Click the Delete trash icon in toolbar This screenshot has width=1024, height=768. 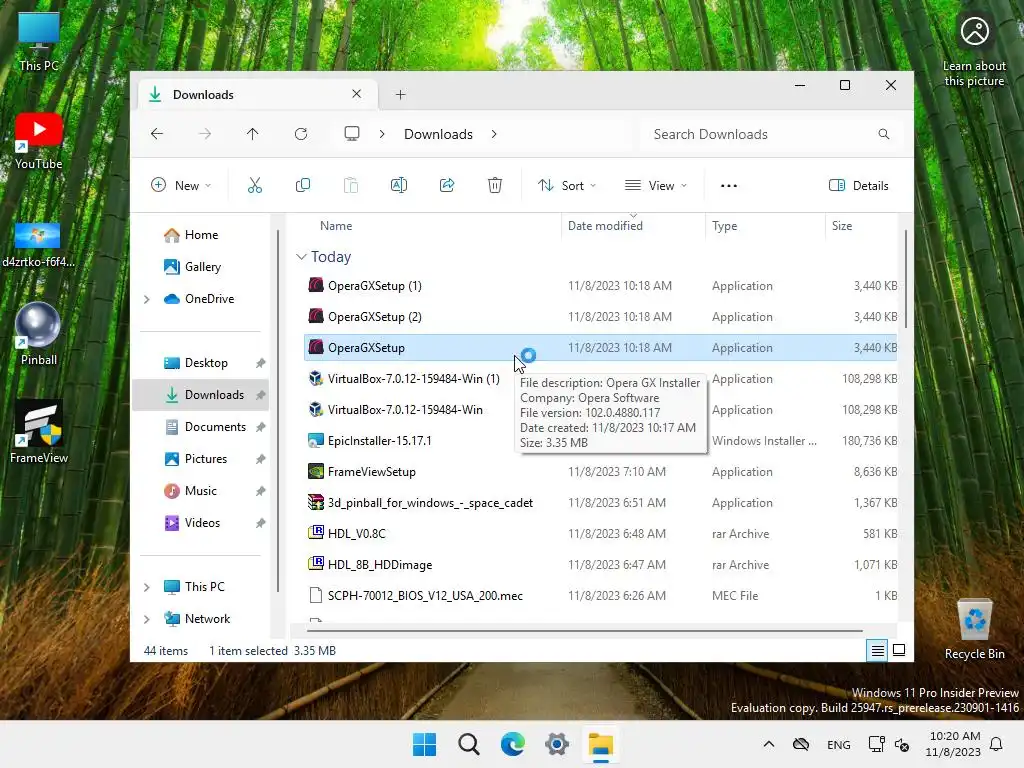coord(495,185)
